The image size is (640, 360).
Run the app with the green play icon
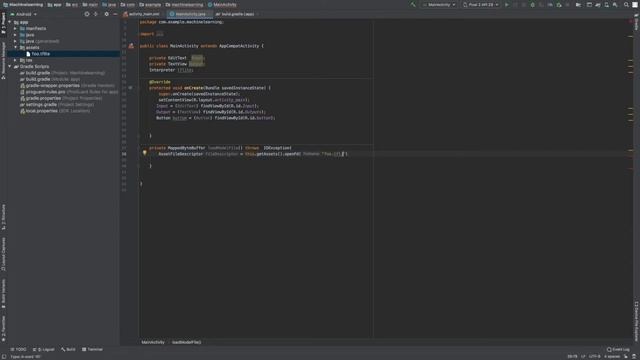[x=507, y=5]
